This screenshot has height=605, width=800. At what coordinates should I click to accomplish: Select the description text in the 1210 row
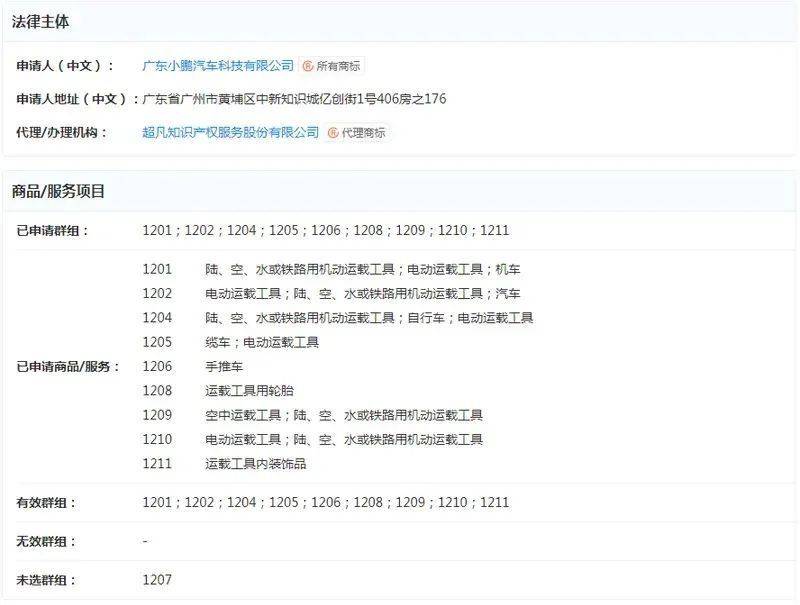coord(344,439)
